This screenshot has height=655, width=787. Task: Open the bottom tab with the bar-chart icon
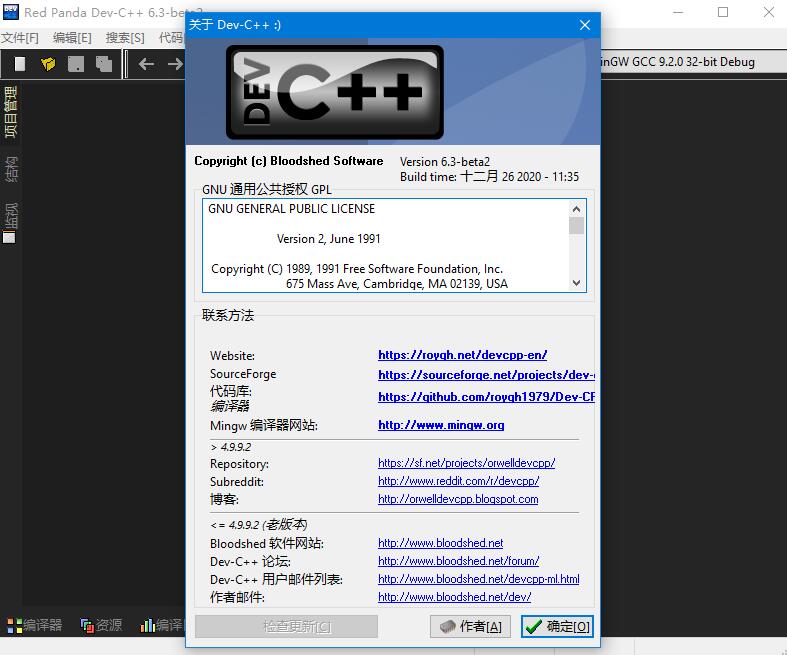click(162, 625)
